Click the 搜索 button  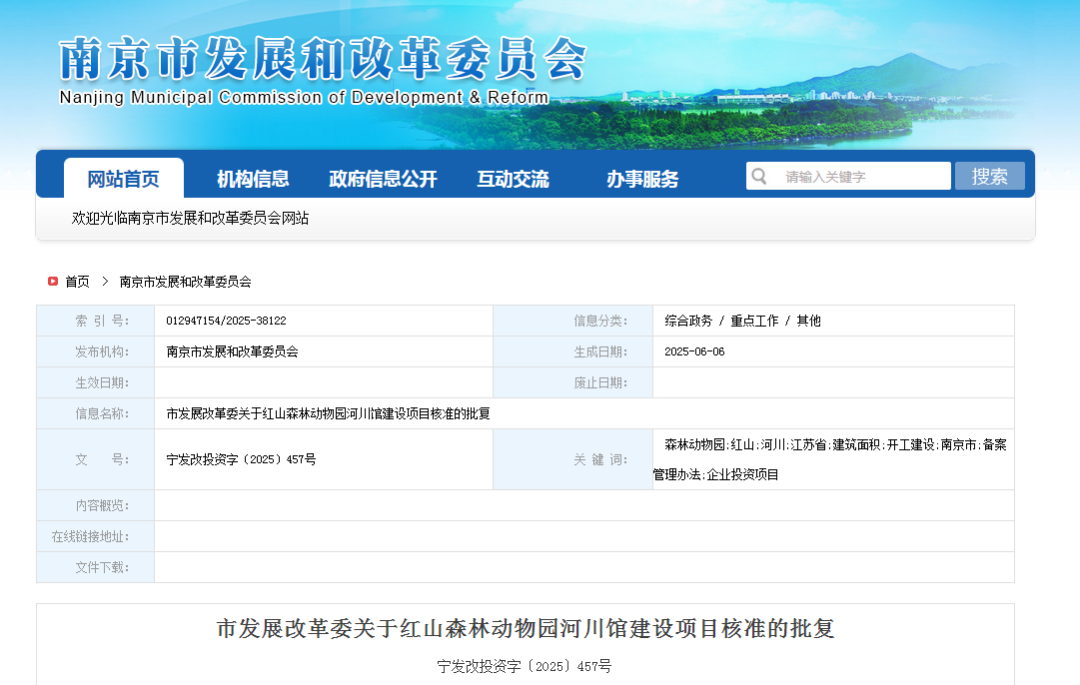[989, 176]
